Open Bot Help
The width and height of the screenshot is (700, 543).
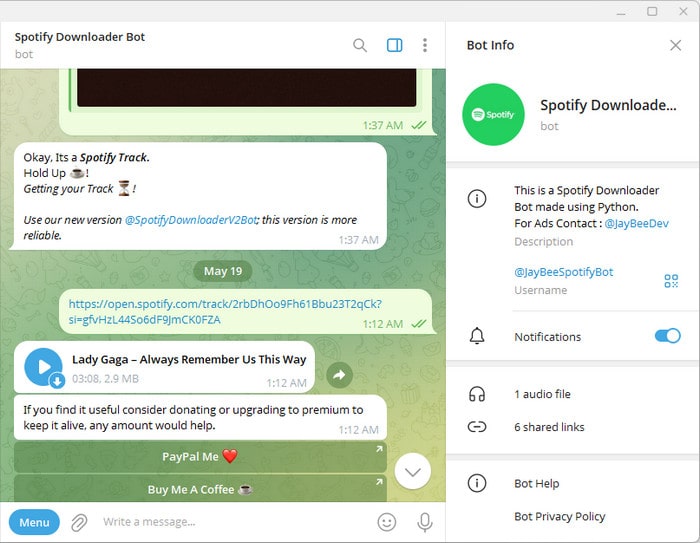(x=536, y=484)
